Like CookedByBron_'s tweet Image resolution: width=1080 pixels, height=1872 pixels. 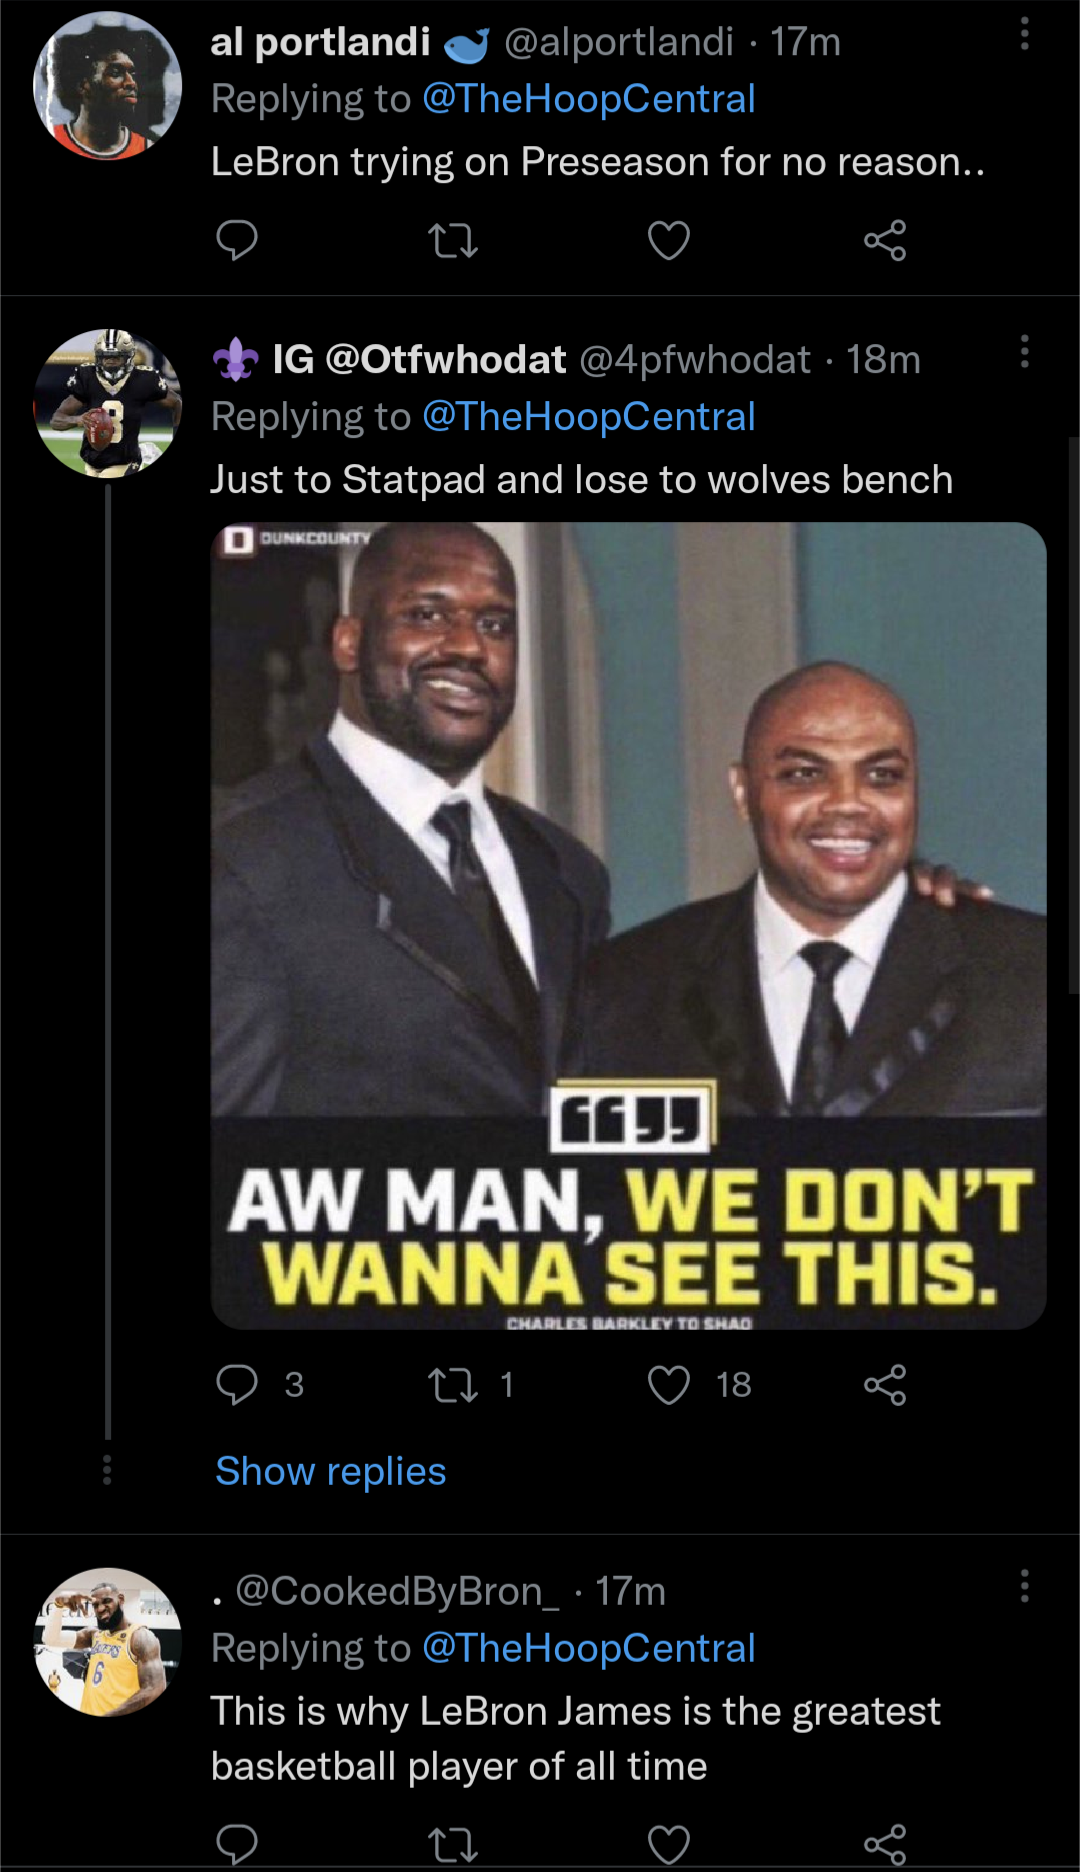click(x=669, y=1844)
